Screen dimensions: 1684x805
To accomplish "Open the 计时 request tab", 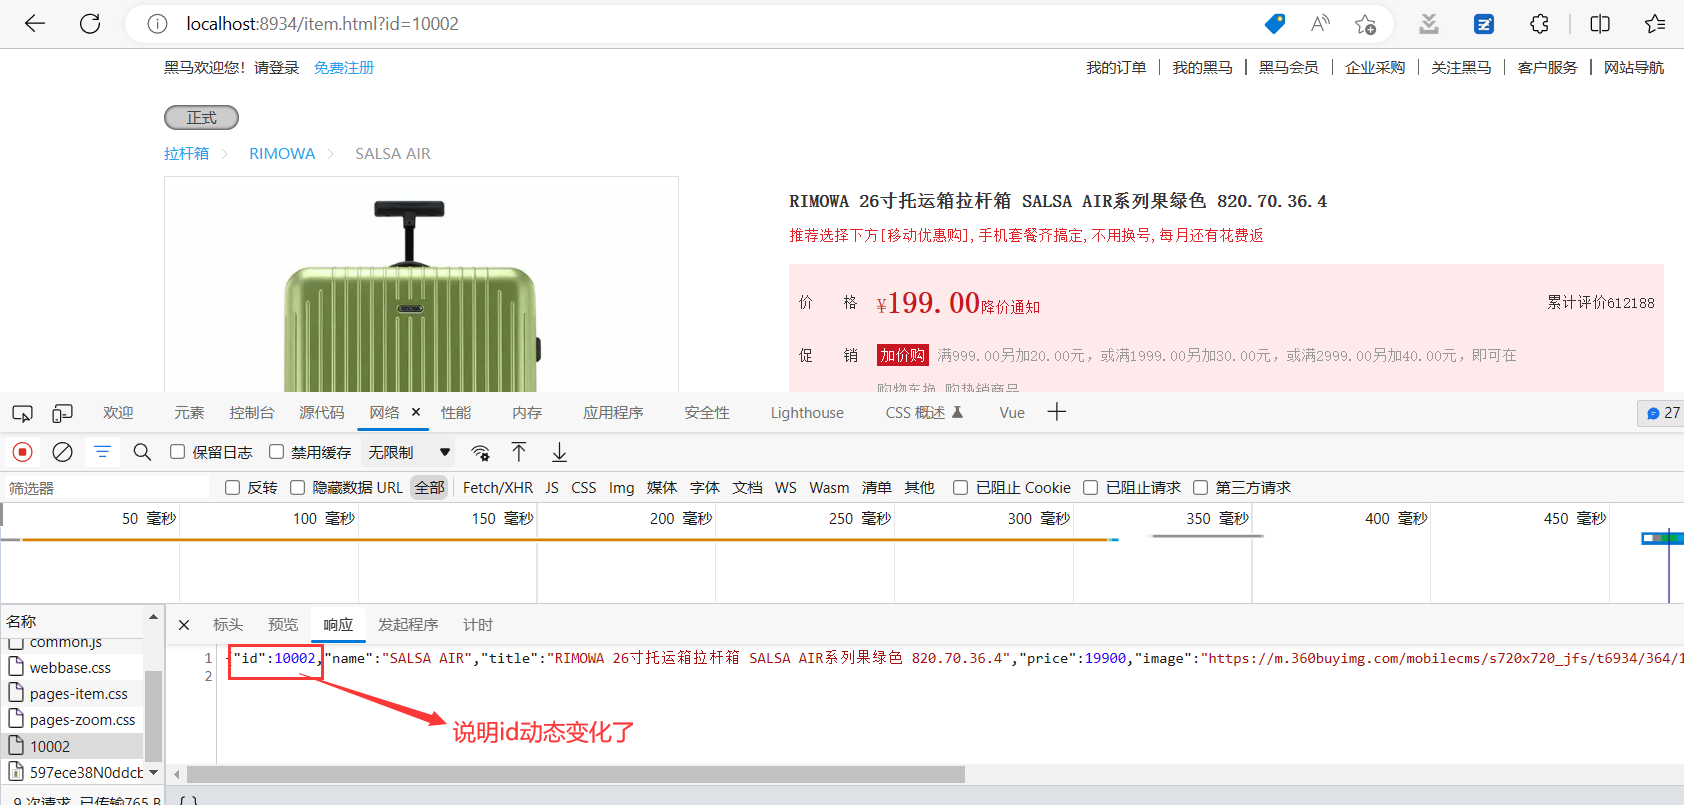I will tap(478, 625).
